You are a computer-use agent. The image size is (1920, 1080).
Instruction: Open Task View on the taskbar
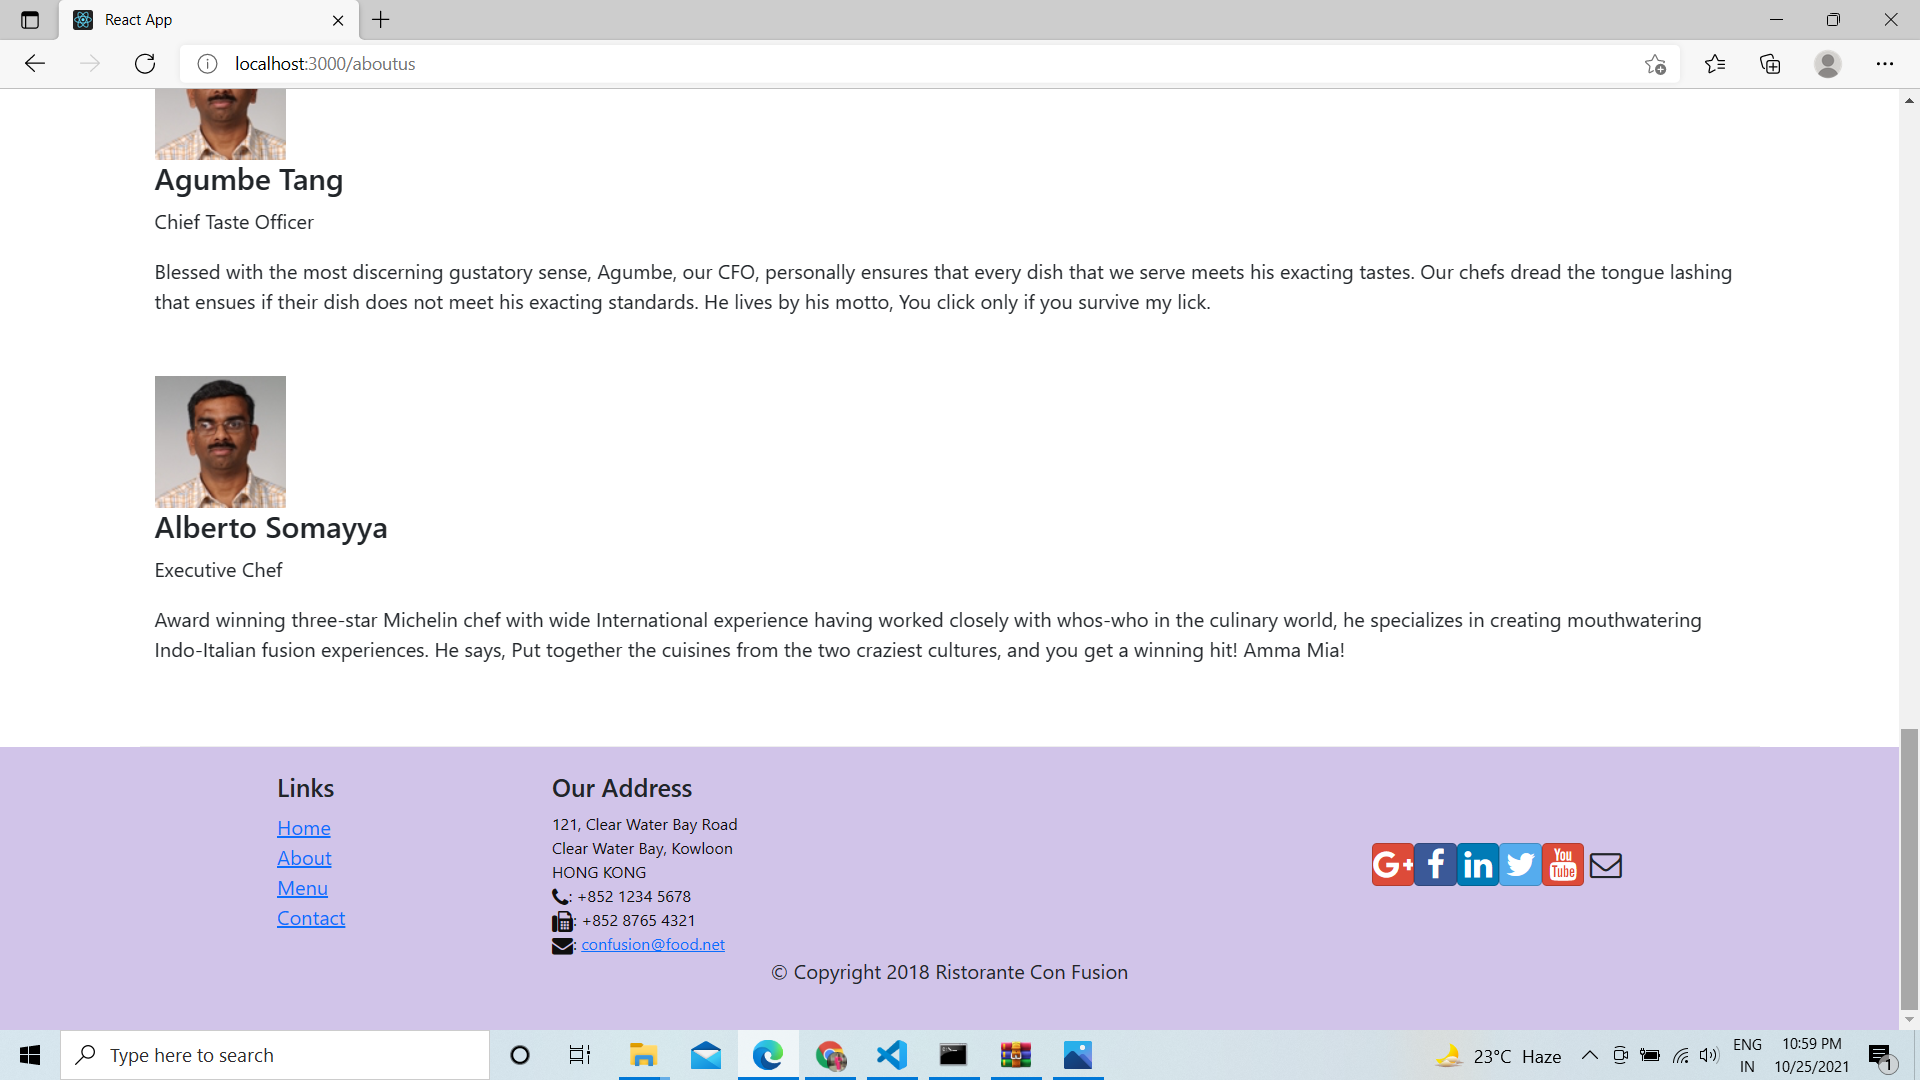580,1055
